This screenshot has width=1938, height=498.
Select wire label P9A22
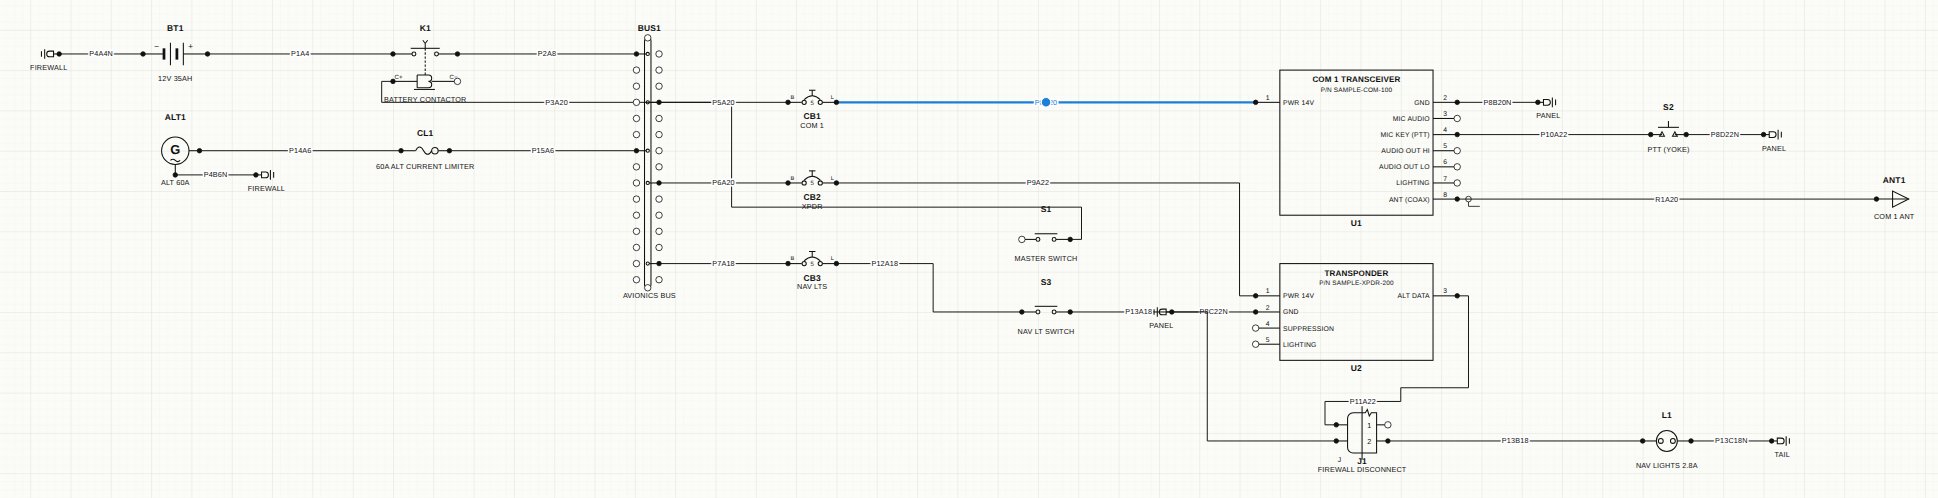[x=1037, y=183]
